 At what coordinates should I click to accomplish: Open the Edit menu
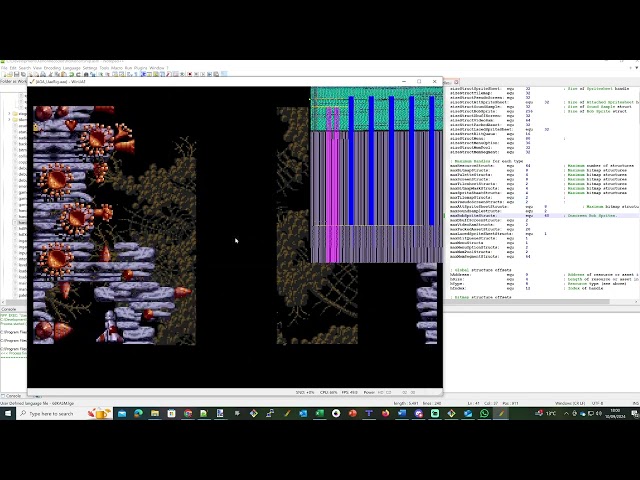tap(13, 68)
